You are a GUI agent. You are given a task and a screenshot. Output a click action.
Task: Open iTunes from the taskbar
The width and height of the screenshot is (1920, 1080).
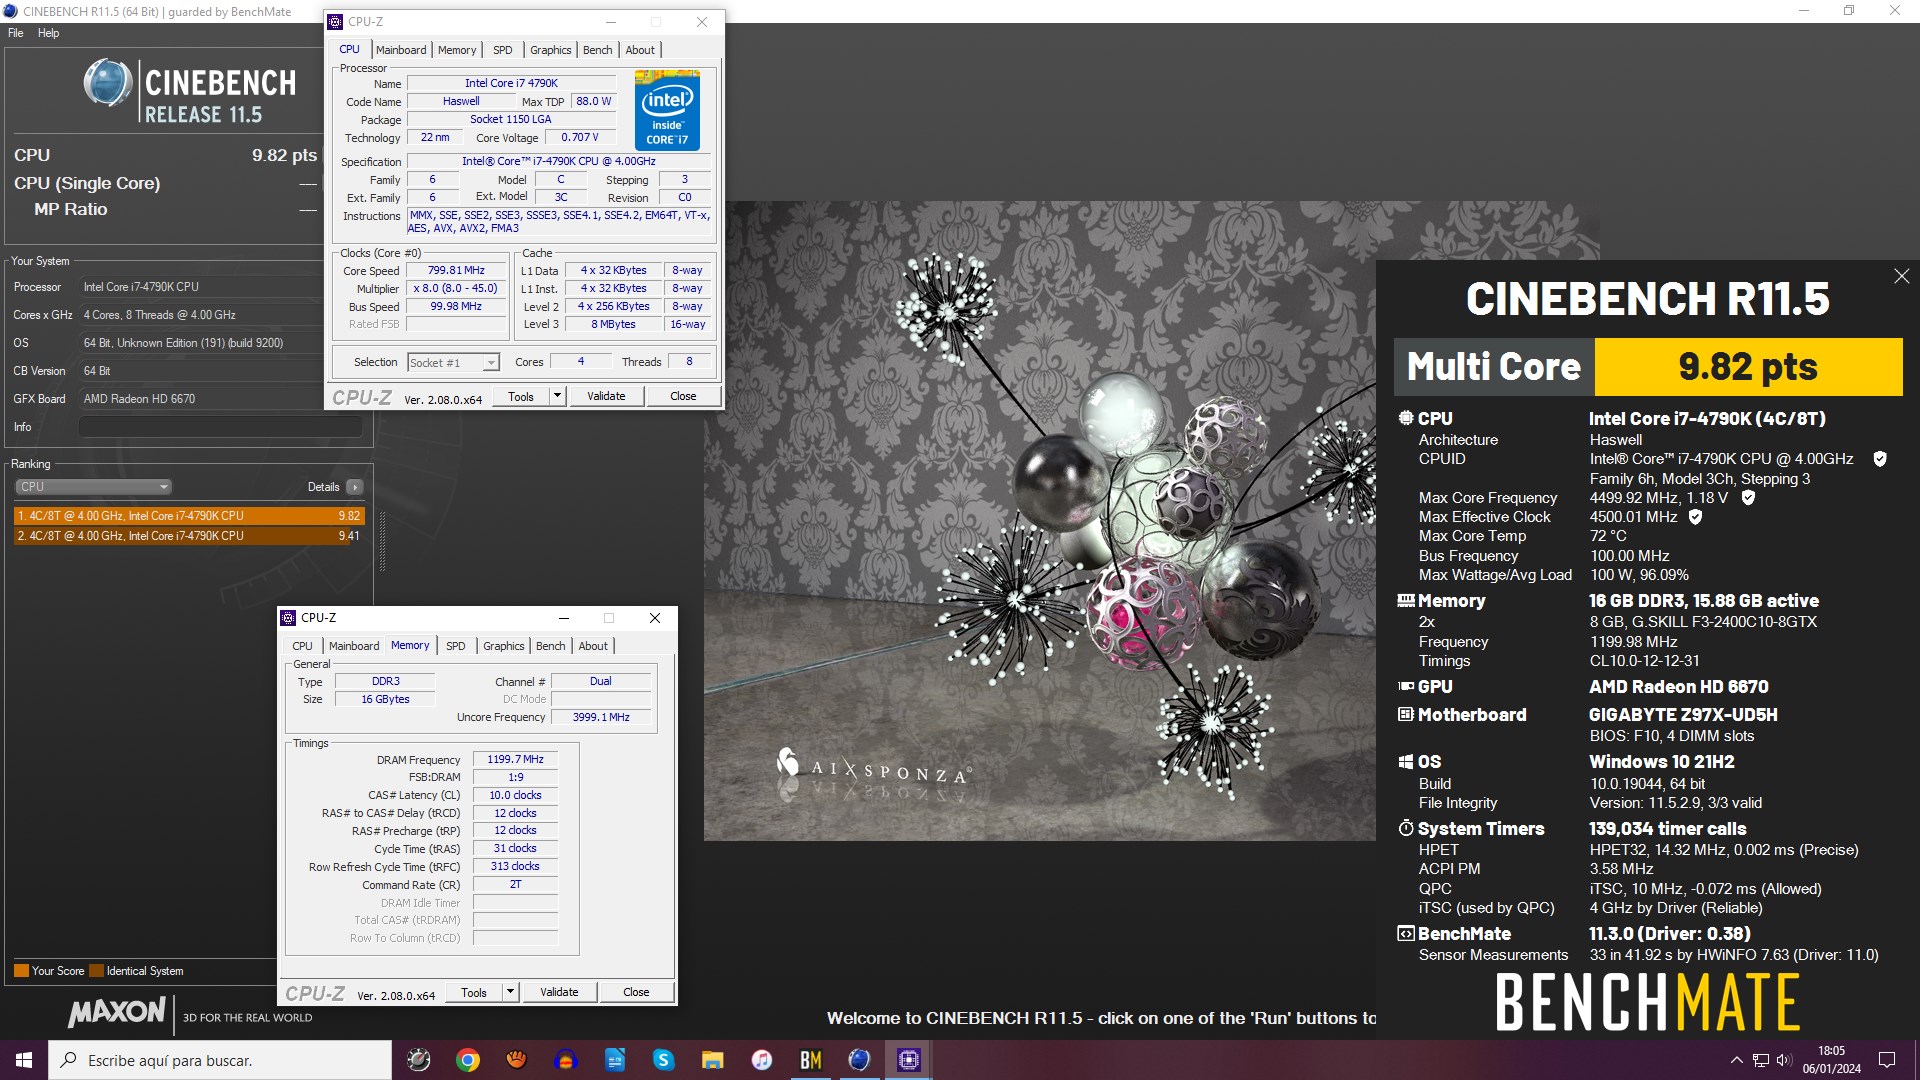[x=761, y=1060]
